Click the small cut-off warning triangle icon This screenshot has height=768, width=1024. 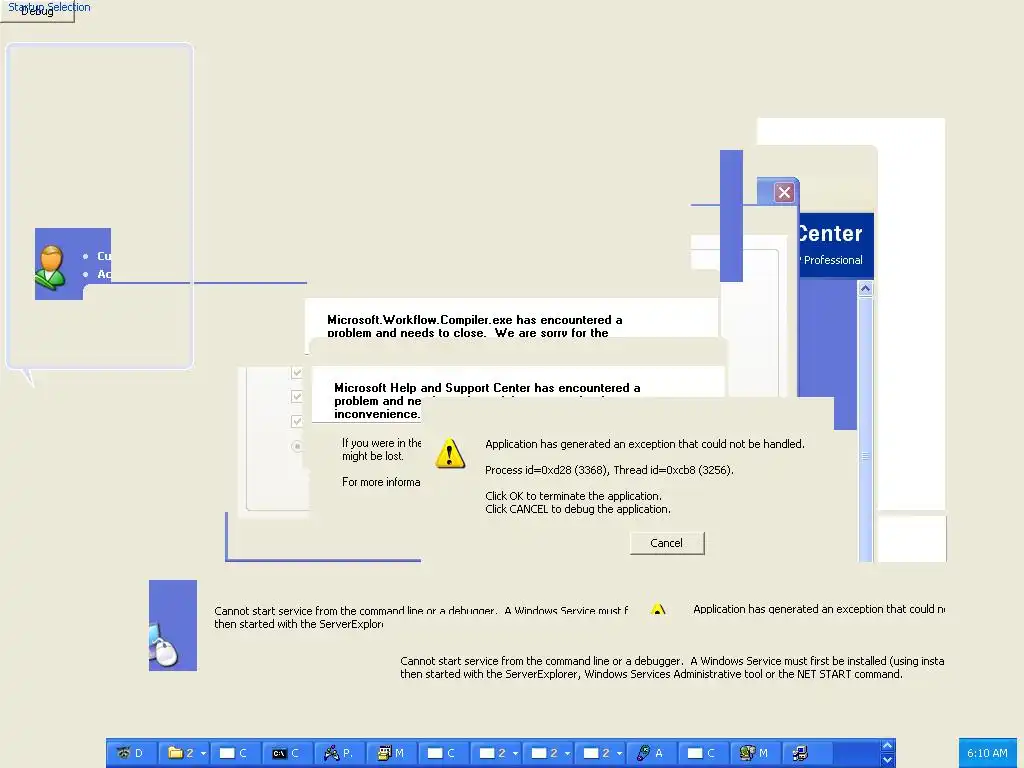(x=658, y=609)
